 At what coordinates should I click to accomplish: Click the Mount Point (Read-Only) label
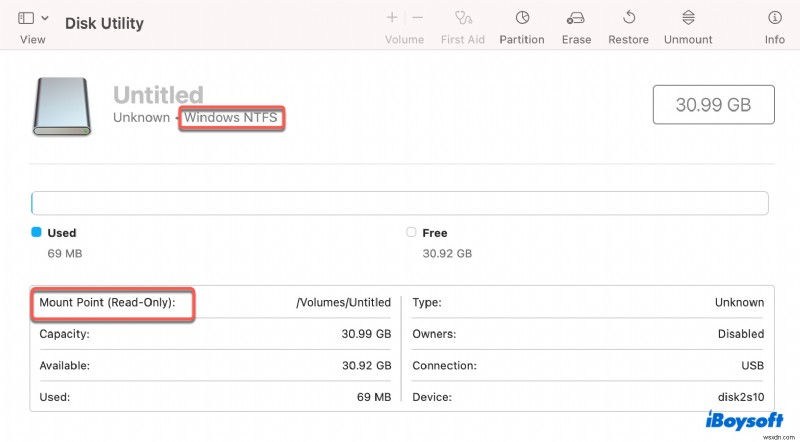coord(107,302)
